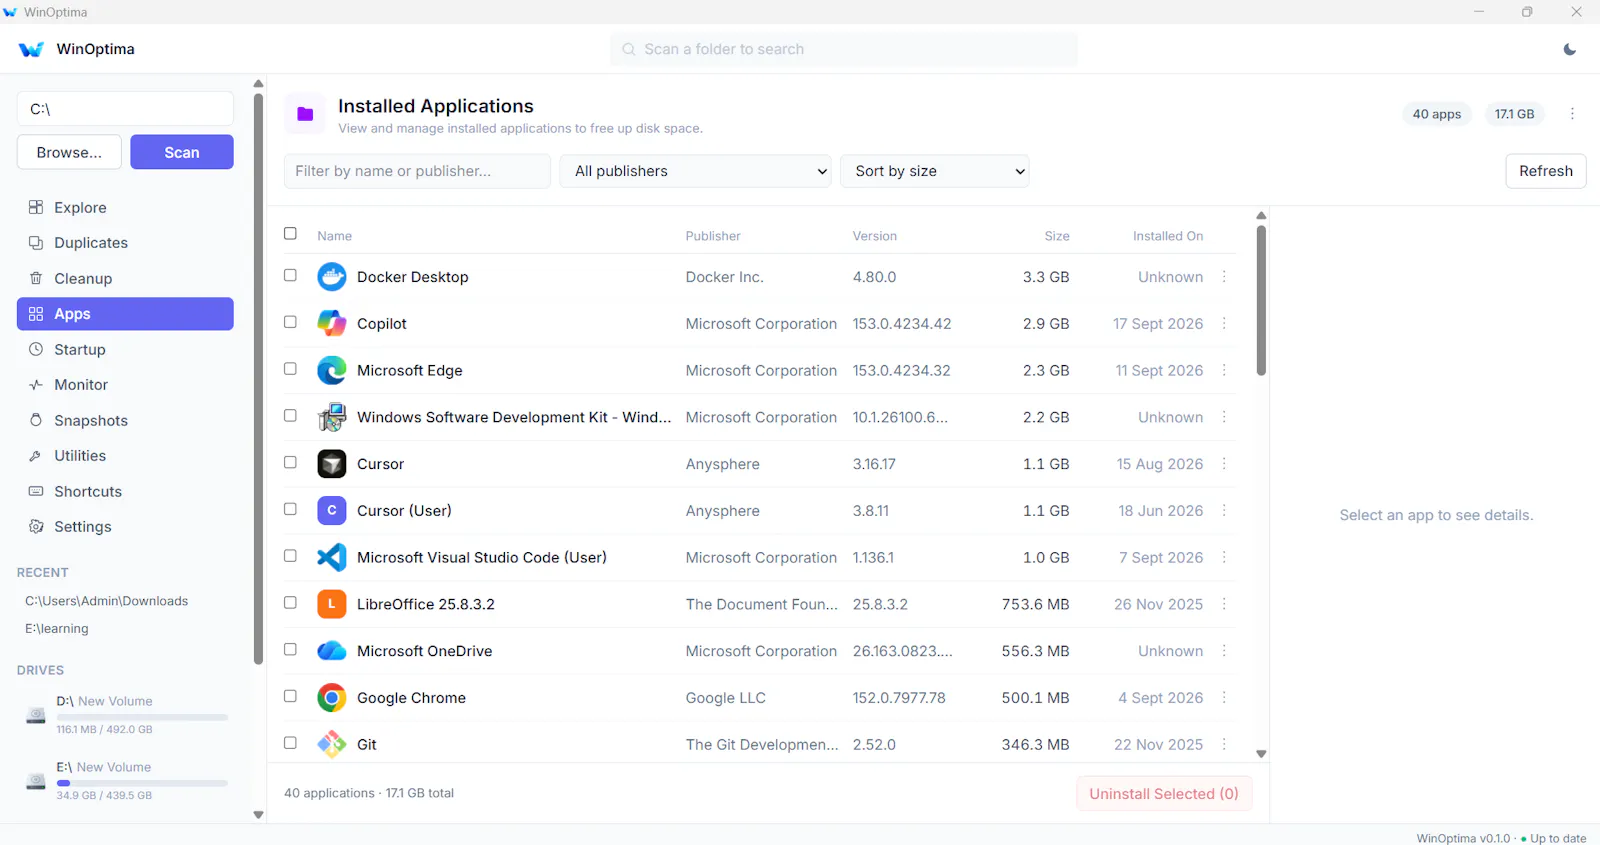Open the Utilities section

tap(125, 456)
